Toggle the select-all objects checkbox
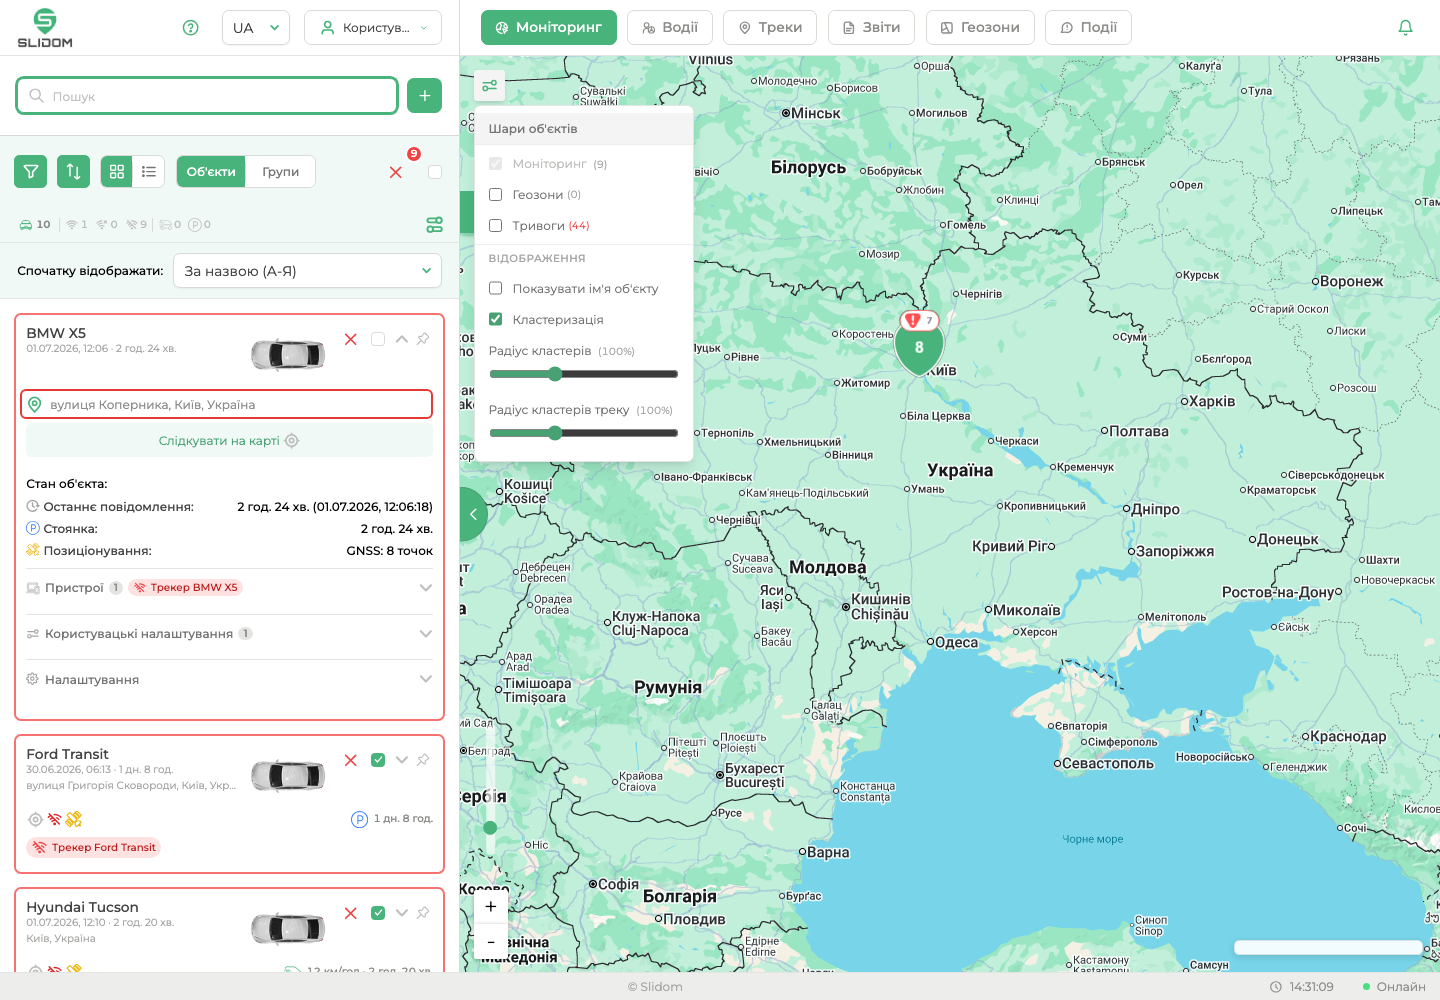 [x=435, y=172]
